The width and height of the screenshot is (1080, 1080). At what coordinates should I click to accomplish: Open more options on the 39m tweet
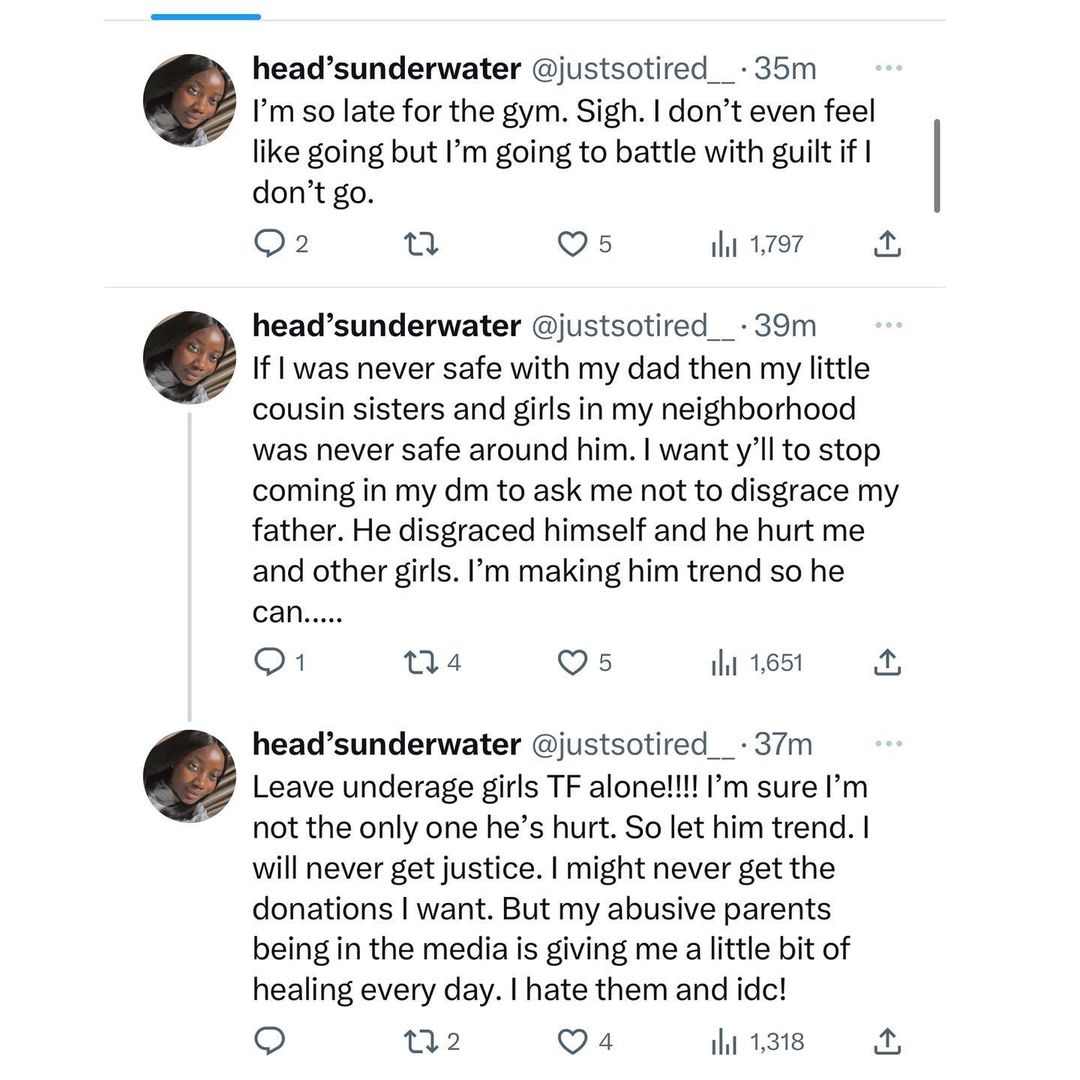coord(888,325)
